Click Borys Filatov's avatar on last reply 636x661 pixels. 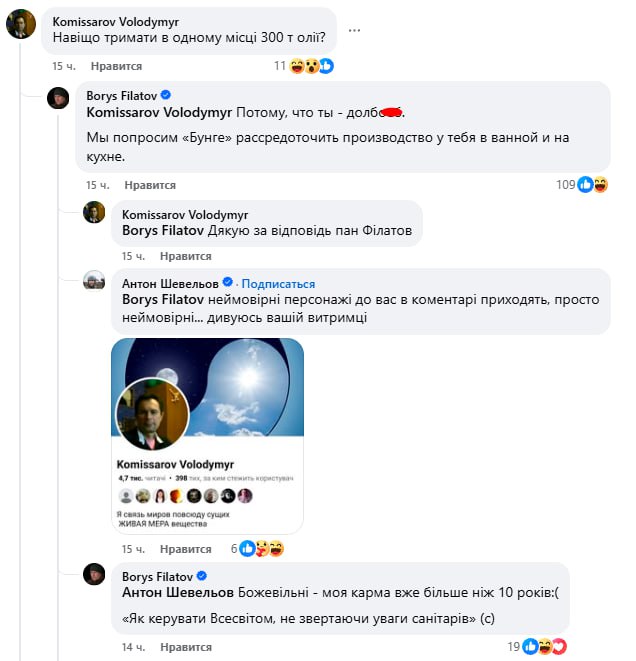[94, 574]
